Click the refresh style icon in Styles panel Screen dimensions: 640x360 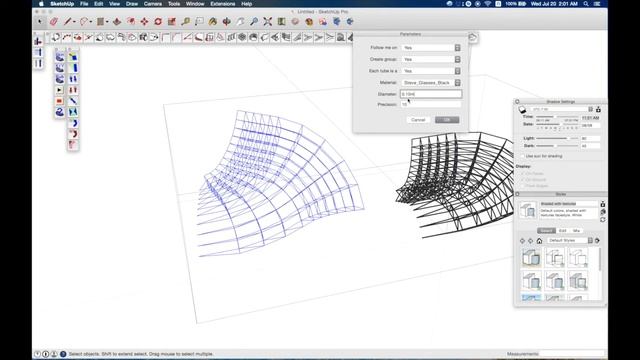tap(602, 220)
